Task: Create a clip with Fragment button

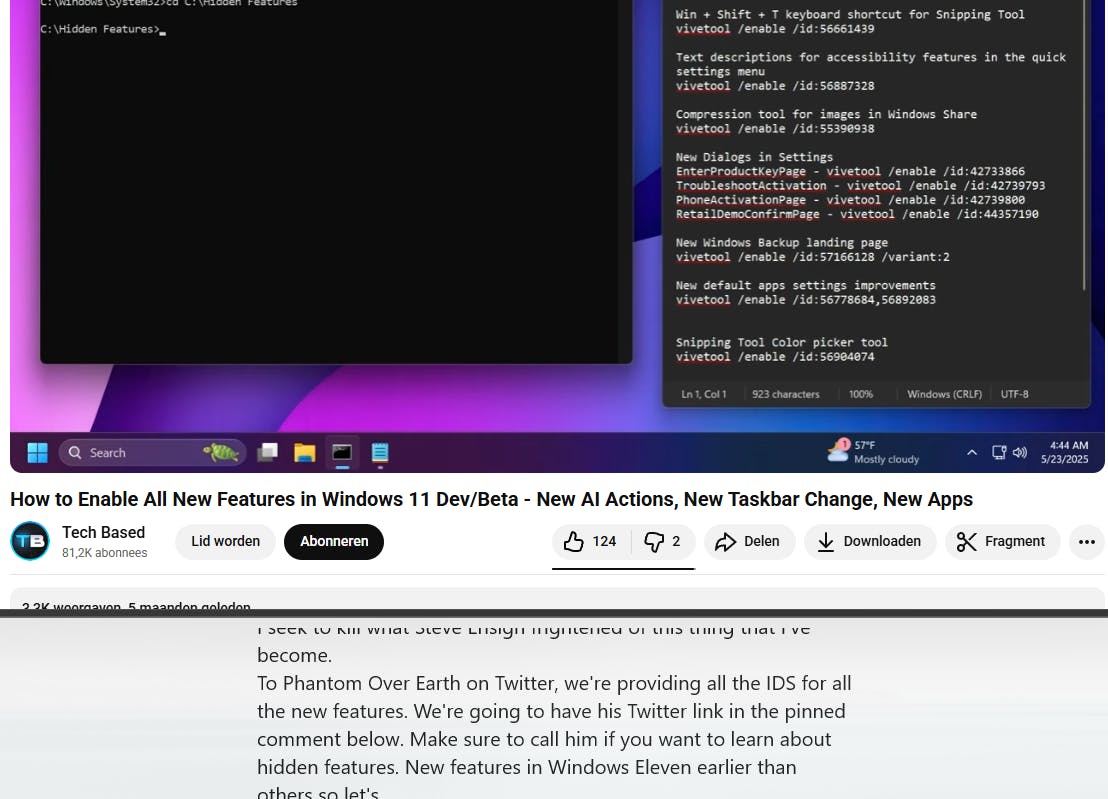Action: point(1002,542)
